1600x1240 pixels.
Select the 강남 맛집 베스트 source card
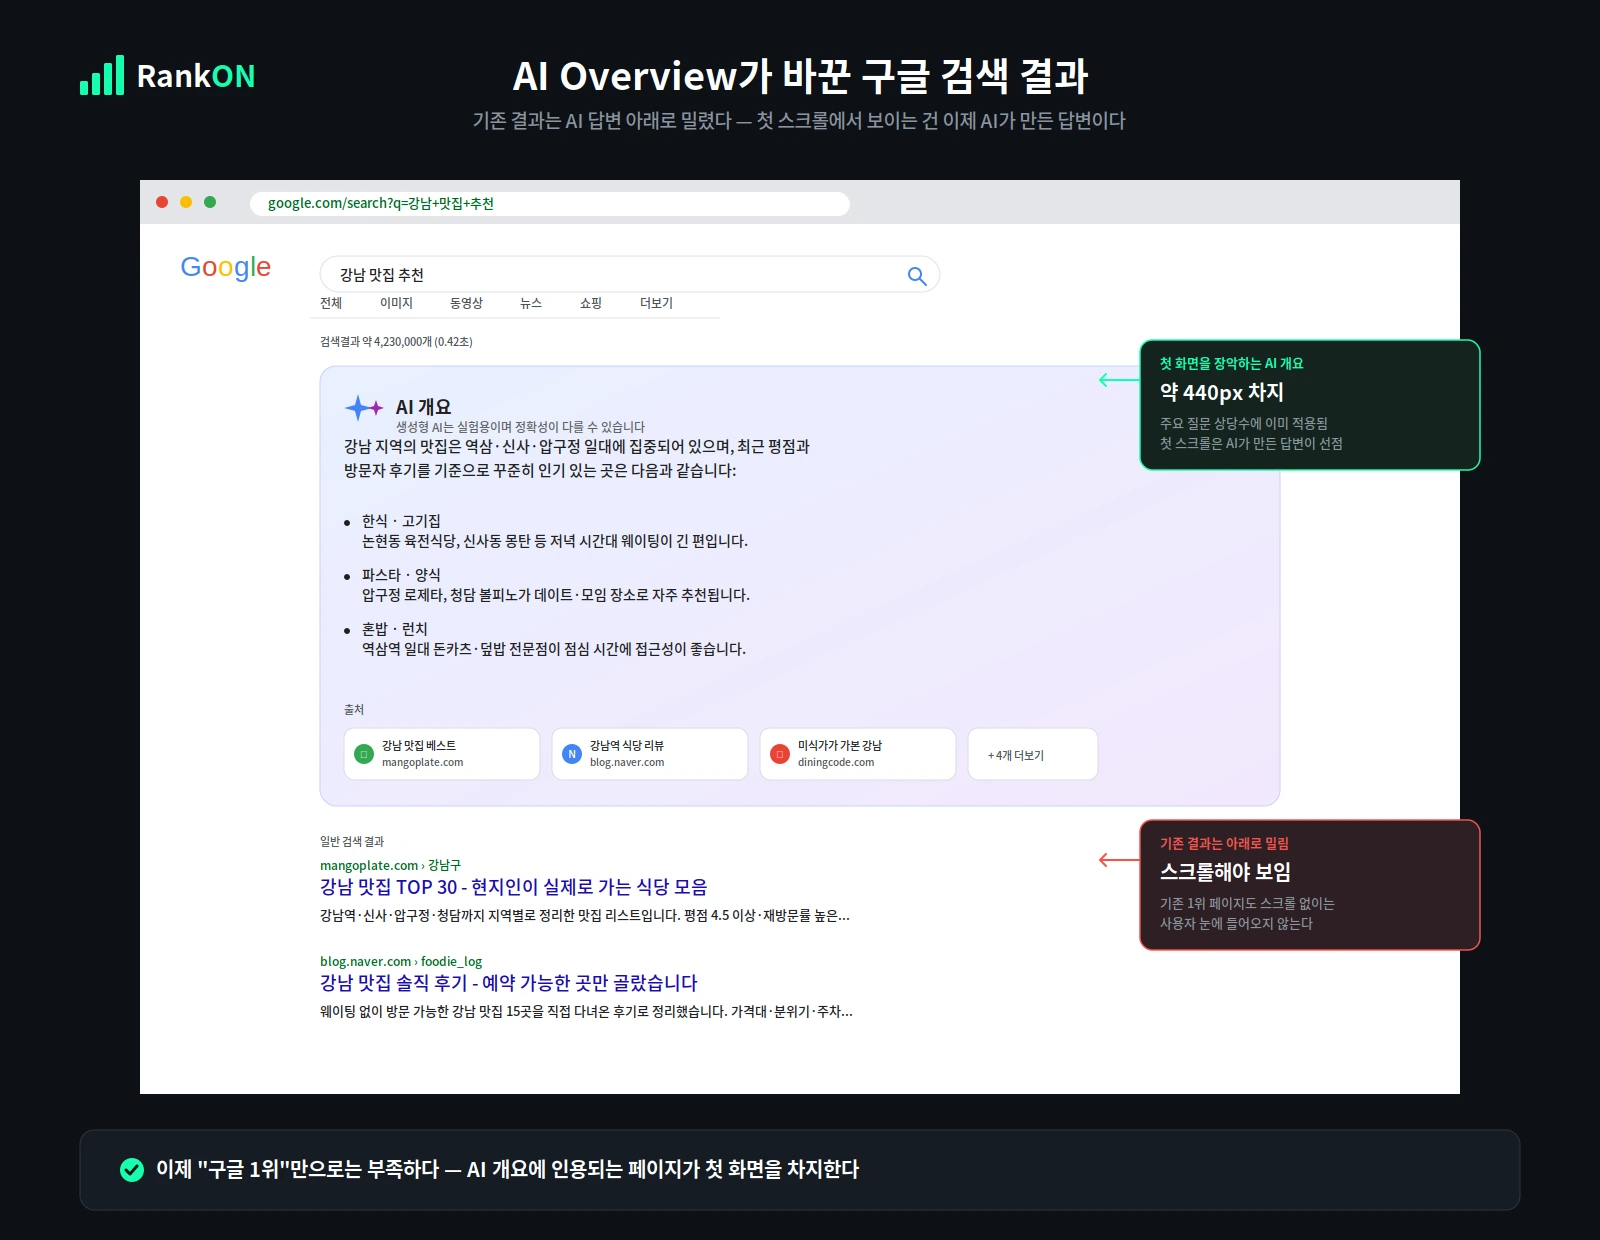440,753
